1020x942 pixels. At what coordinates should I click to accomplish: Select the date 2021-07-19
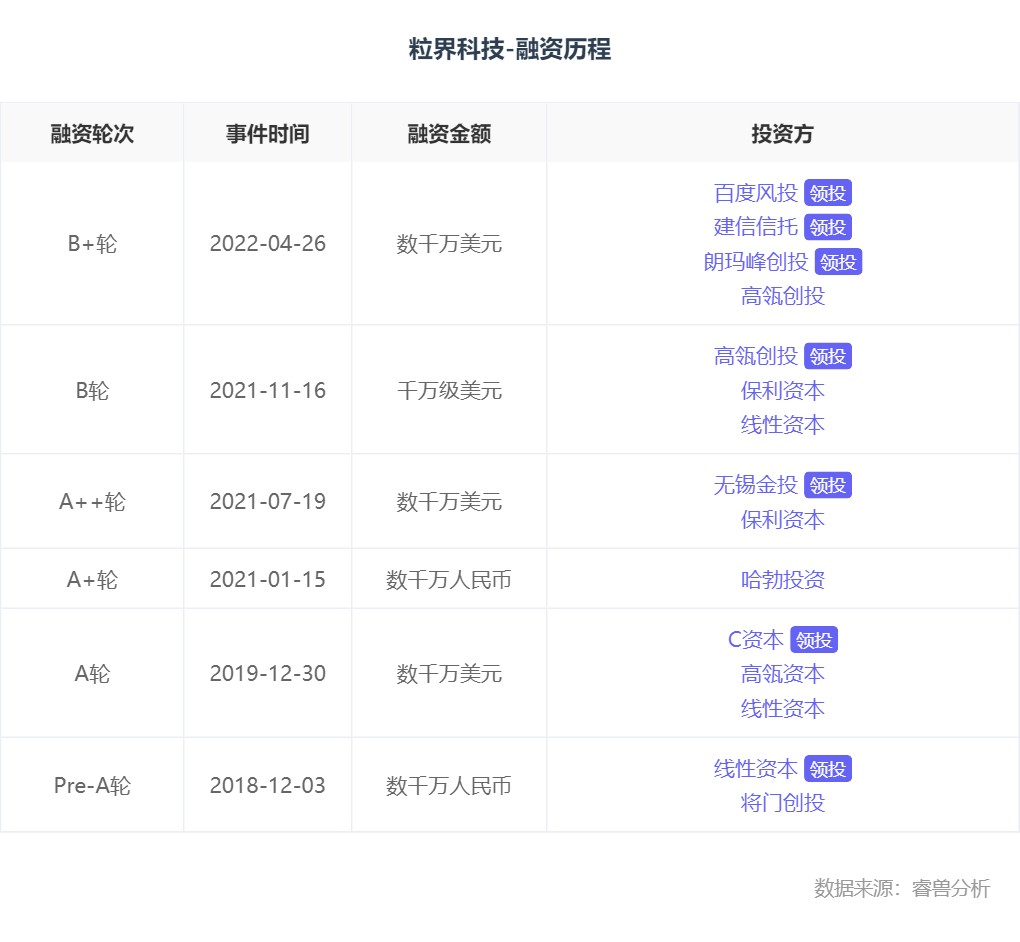pyautogui.click(x=267, y=502)
